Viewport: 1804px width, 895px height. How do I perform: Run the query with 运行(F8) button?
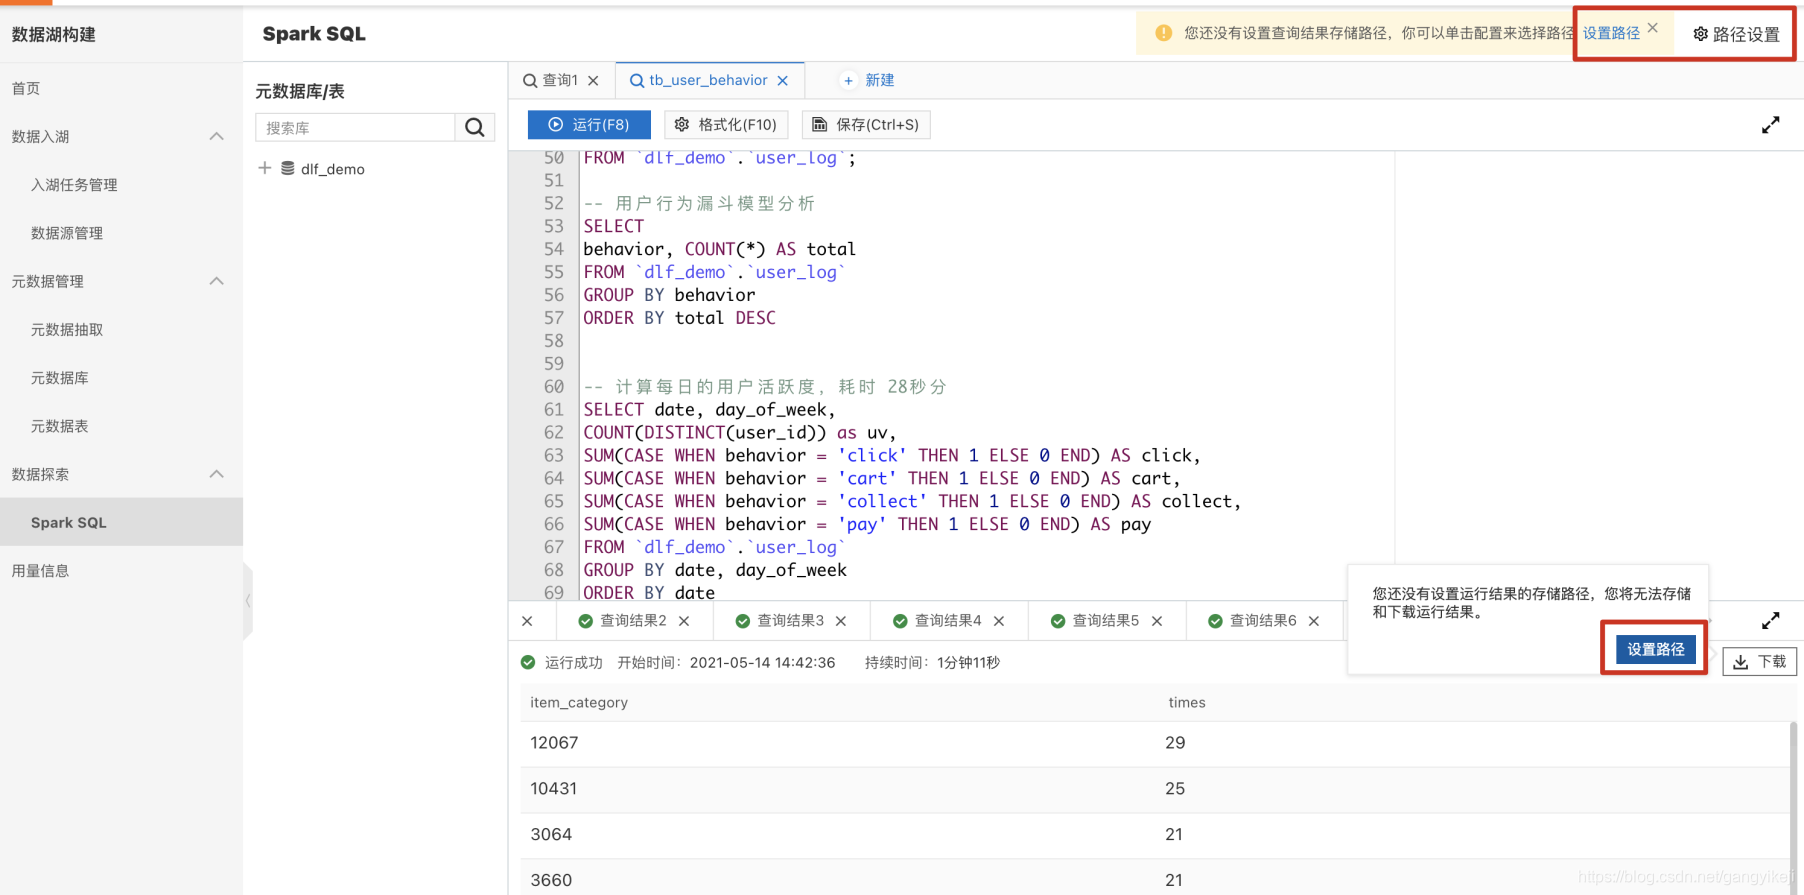coord(589,124)
